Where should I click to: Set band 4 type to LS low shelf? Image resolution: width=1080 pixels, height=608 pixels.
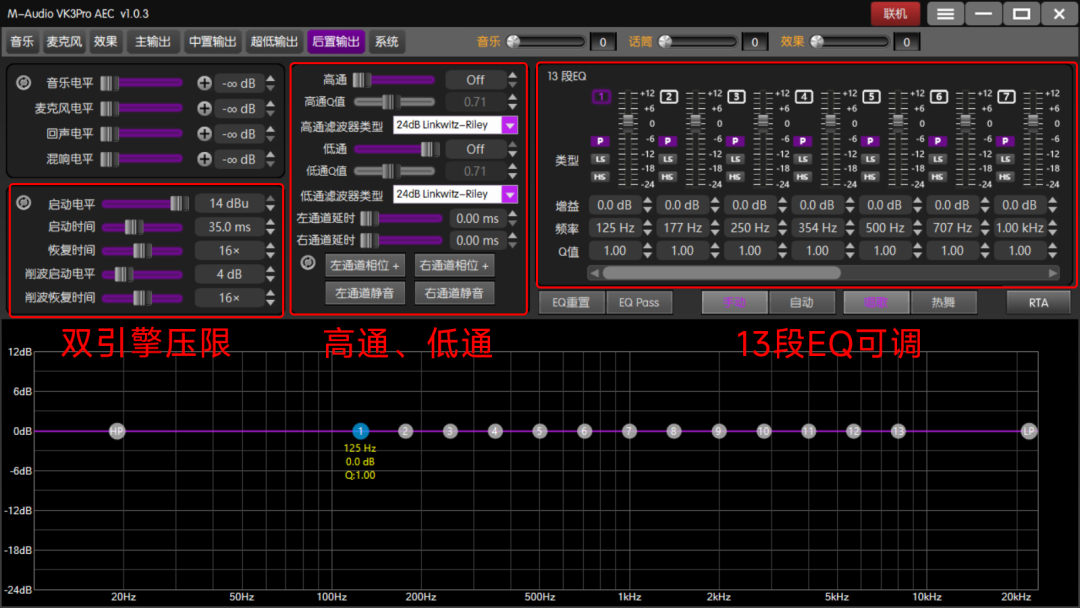pos(802,159)
